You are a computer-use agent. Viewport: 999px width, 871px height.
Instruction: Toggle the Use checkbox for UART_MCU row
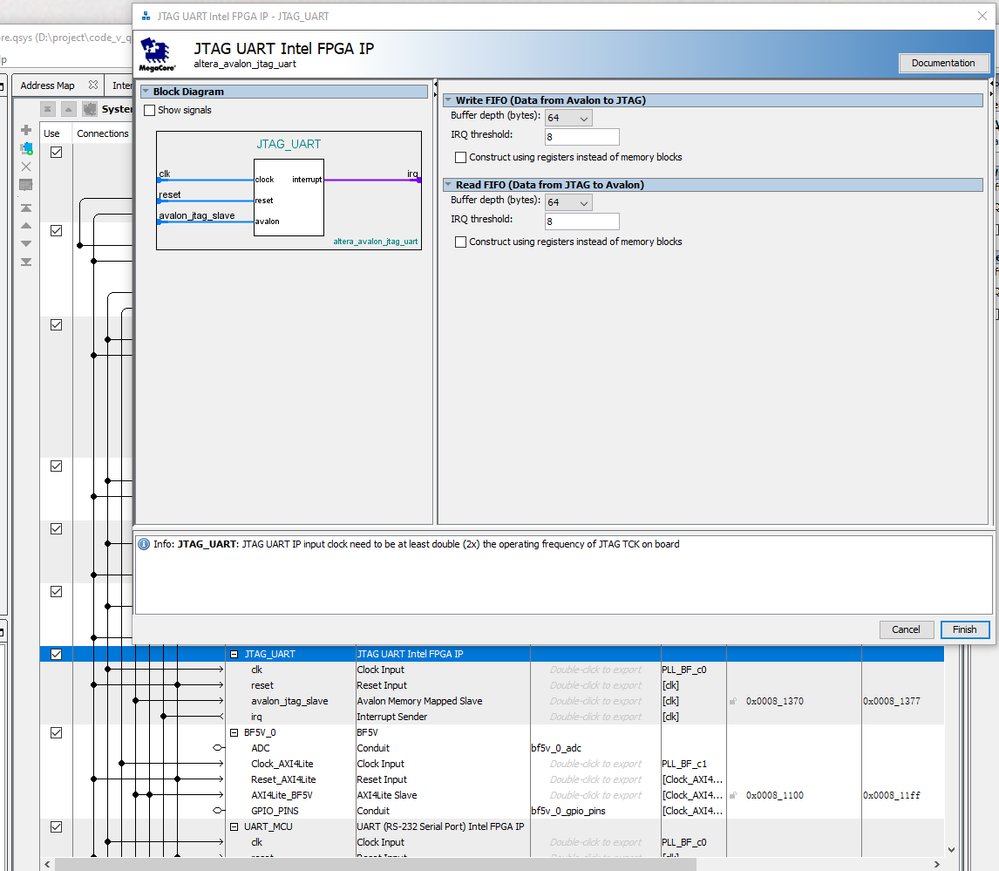click(x=56, y=826)
